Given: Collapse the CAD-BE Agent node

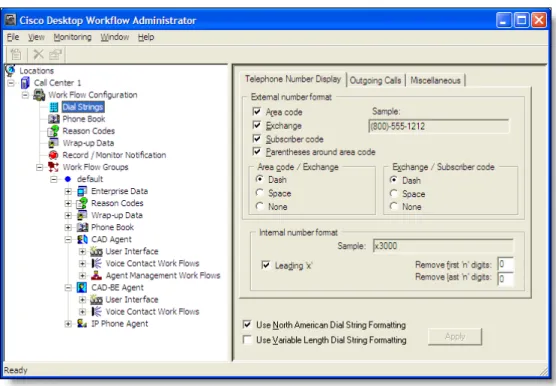Looking at the screenshot, I should pos(68,287).
